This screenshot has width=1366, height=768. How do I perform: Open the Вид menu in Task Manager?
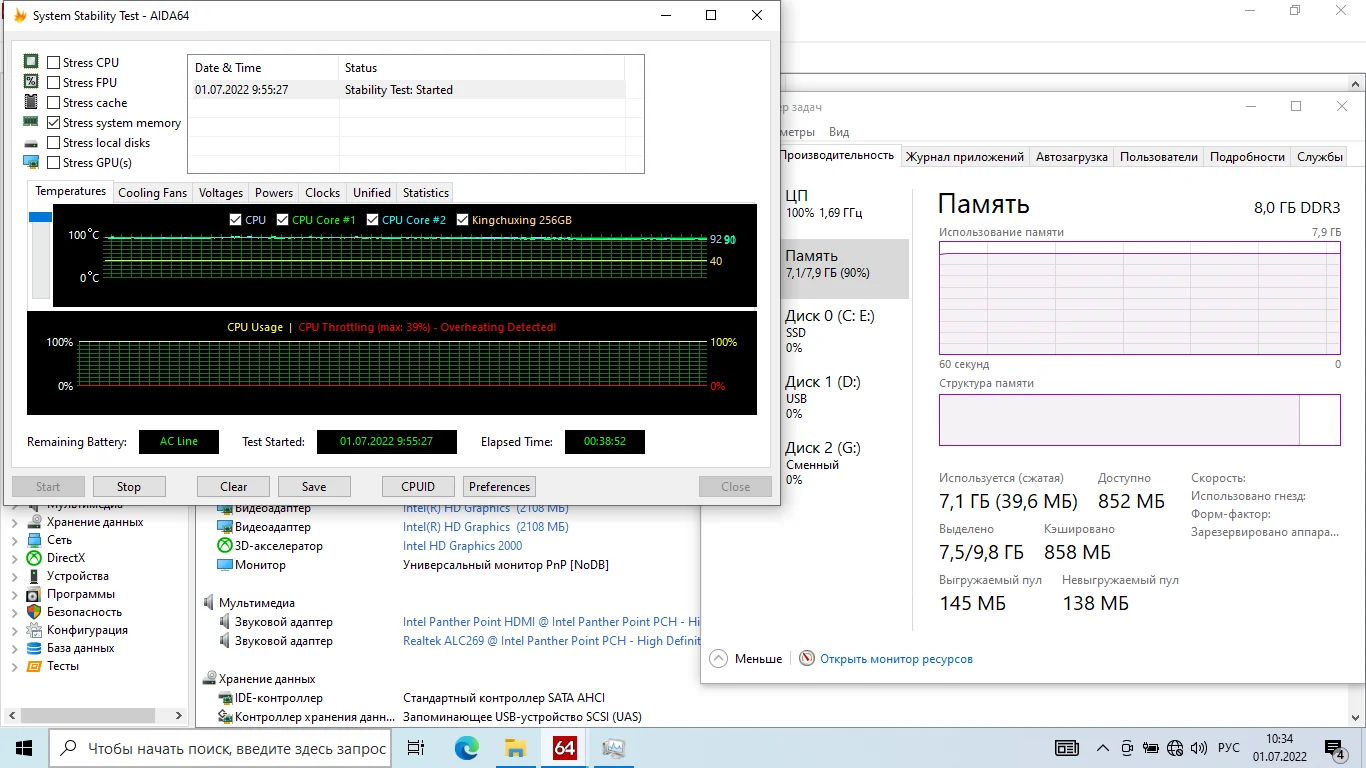coord(839,132)
